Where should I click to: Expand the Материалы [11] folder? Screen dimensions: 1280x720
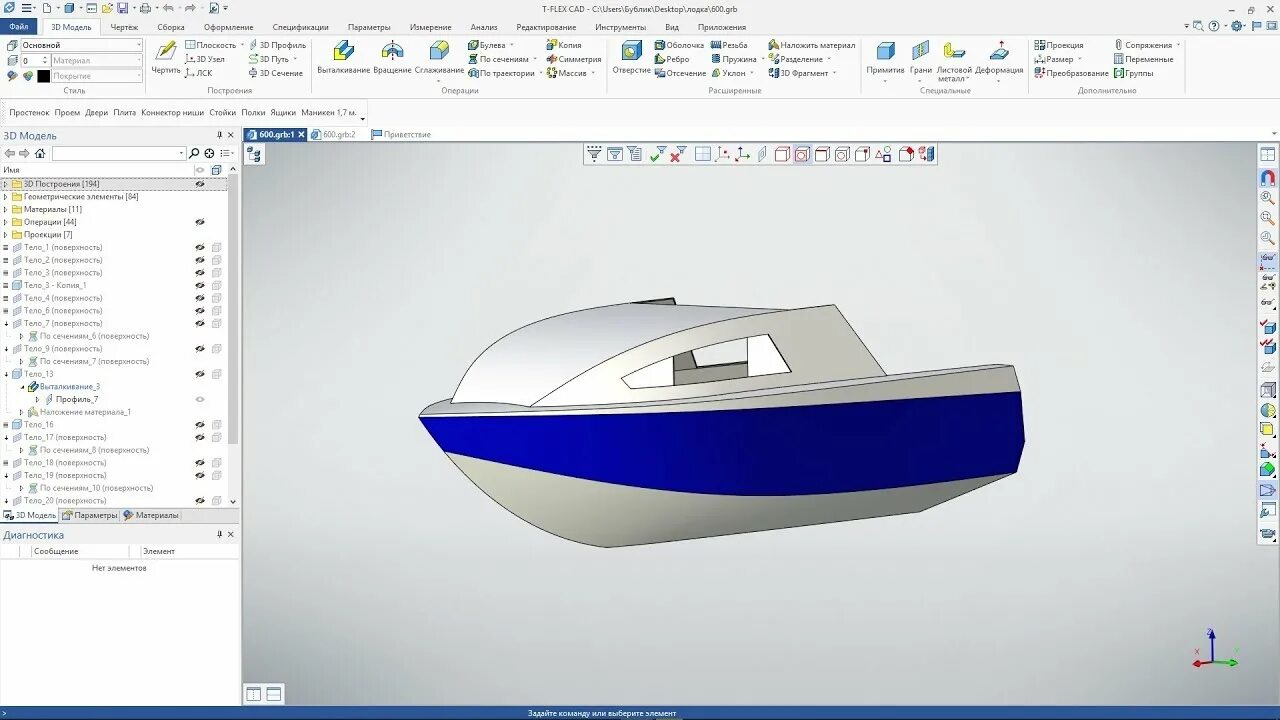(5, 209)
